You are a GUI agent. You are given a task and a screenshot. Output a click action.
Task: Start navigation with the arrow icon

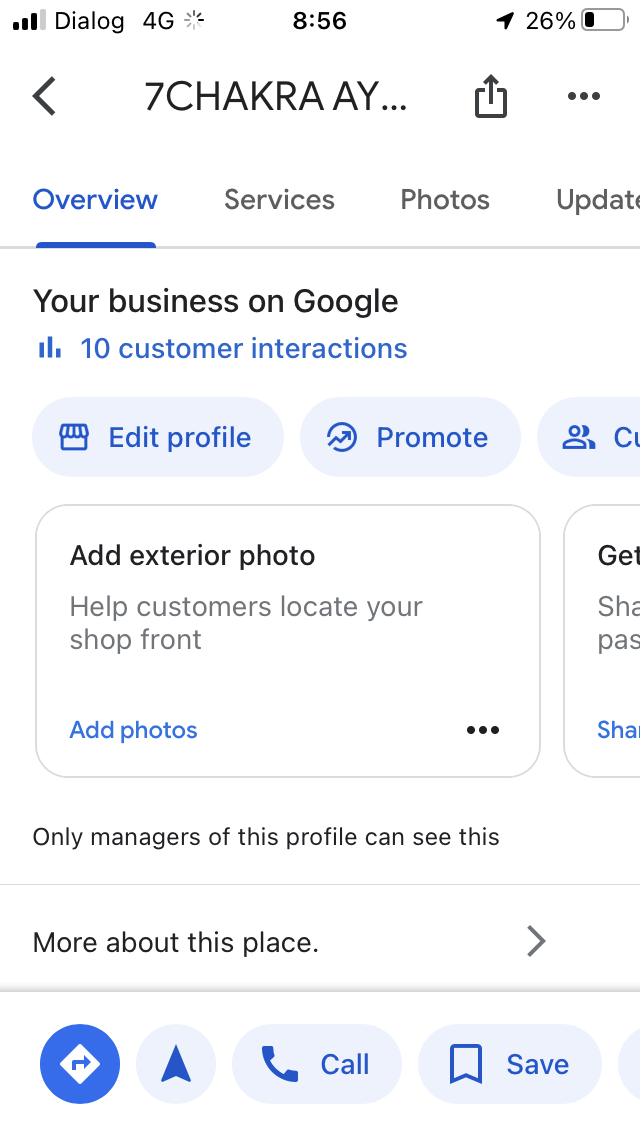[x=176, y=1064]
